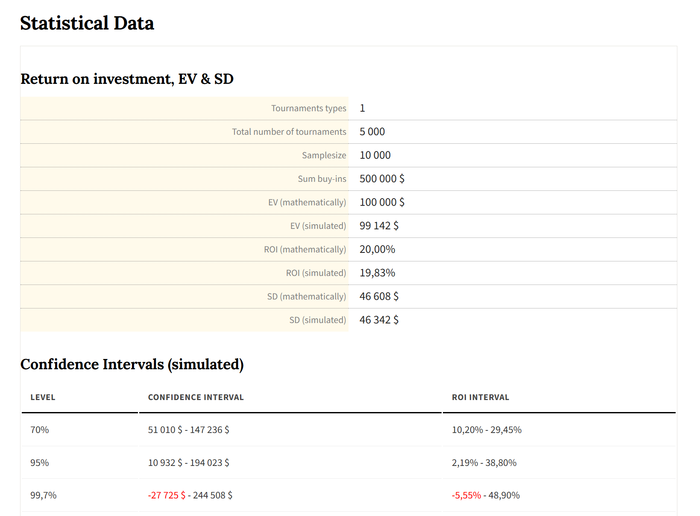
Task: Click the EV (simulated) value 99 142 $
Action: [x=379, y=226]
